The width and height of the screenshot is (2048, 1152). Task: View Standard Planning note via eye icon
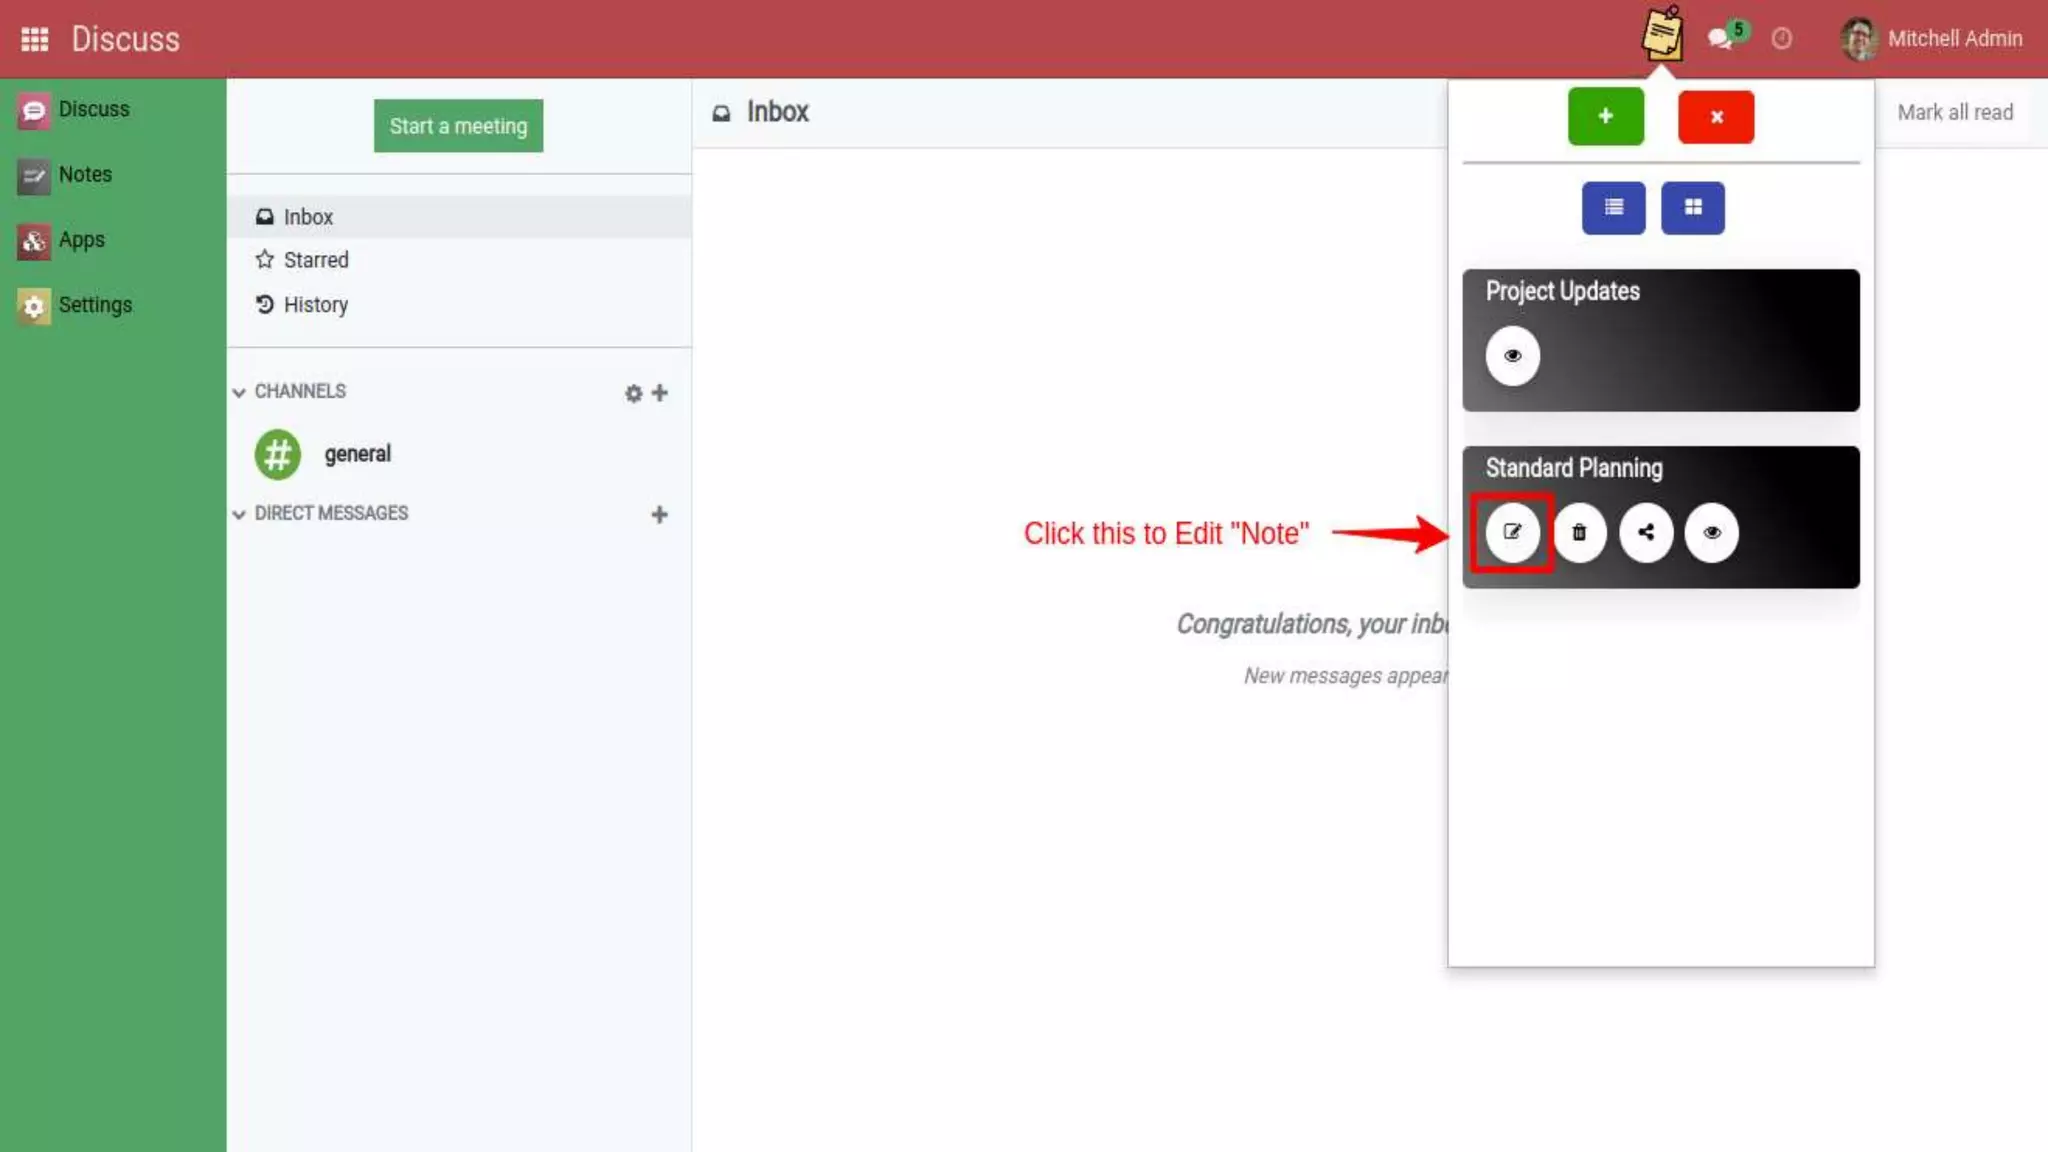point(1712,532)
